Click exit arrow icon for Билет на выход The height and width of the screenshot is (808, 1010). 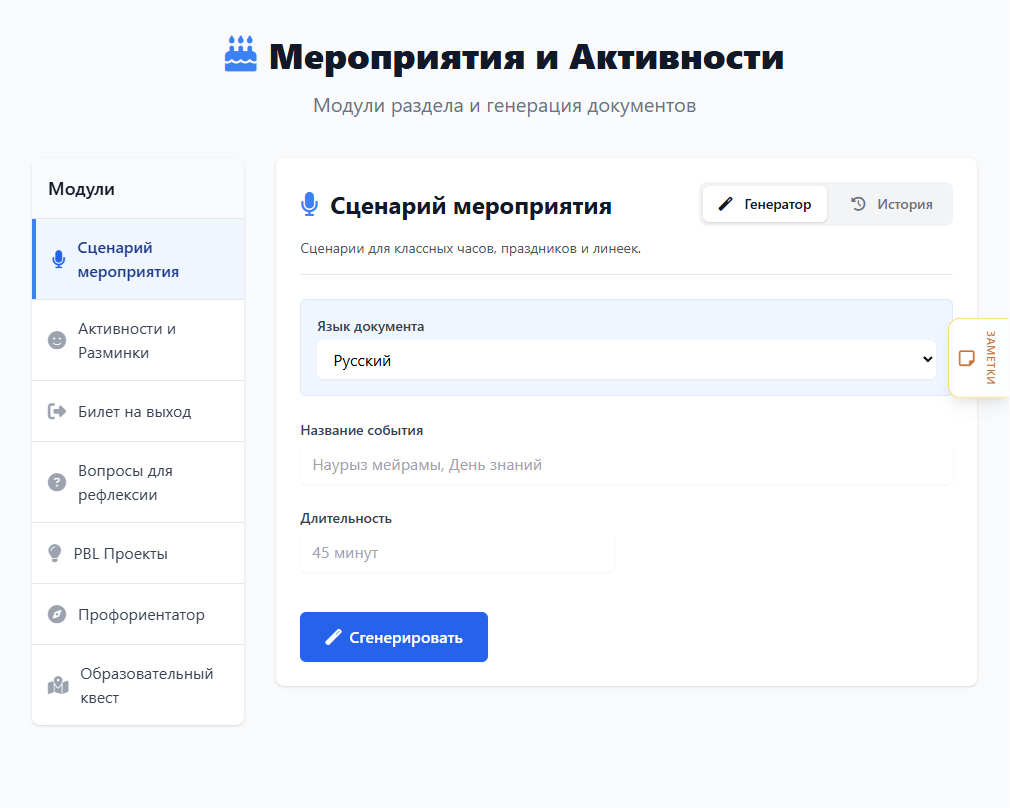tap(57, 411)
